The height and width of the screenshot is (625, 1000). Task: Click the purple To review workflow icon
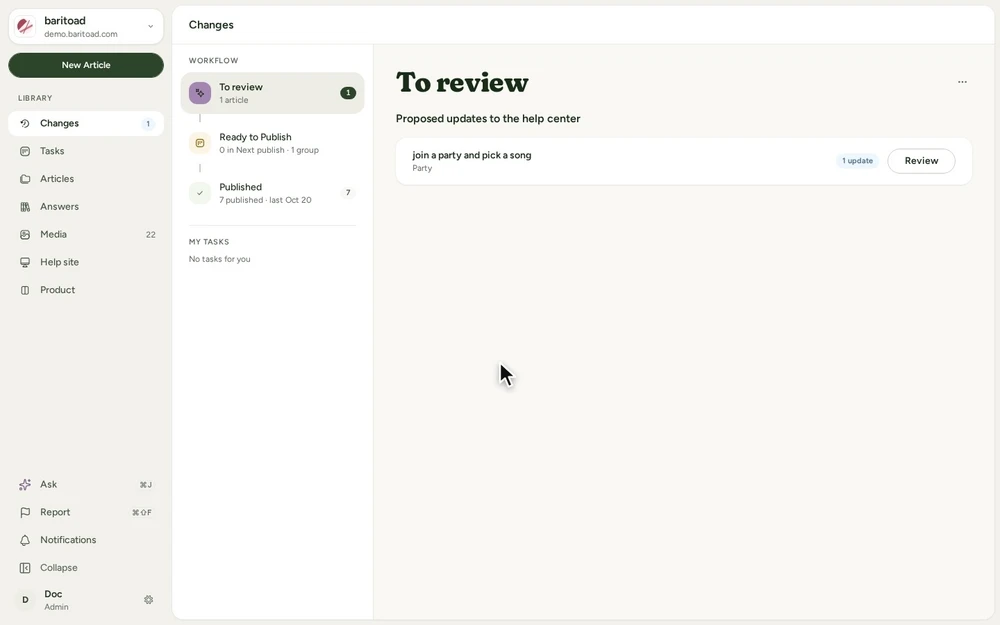[x=200, y=93]
